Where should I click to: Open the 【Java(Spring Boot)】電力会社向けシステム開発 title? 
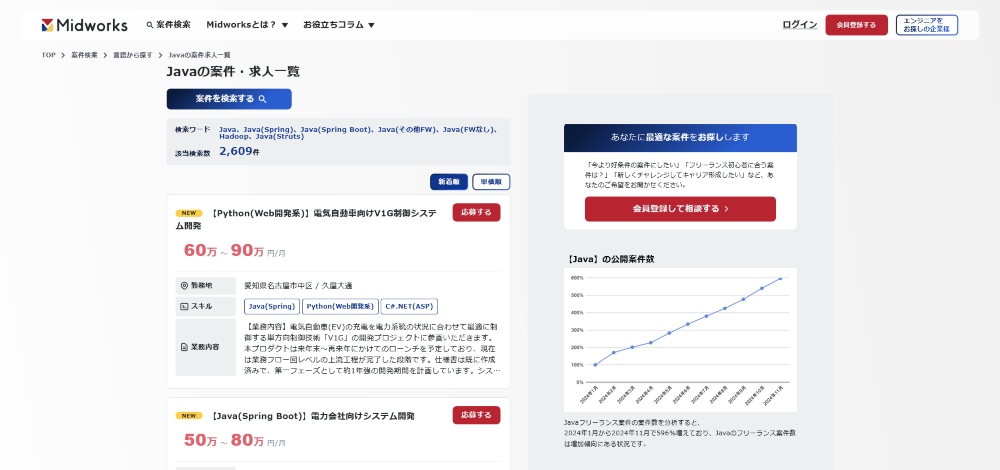(x=312, y=416)
